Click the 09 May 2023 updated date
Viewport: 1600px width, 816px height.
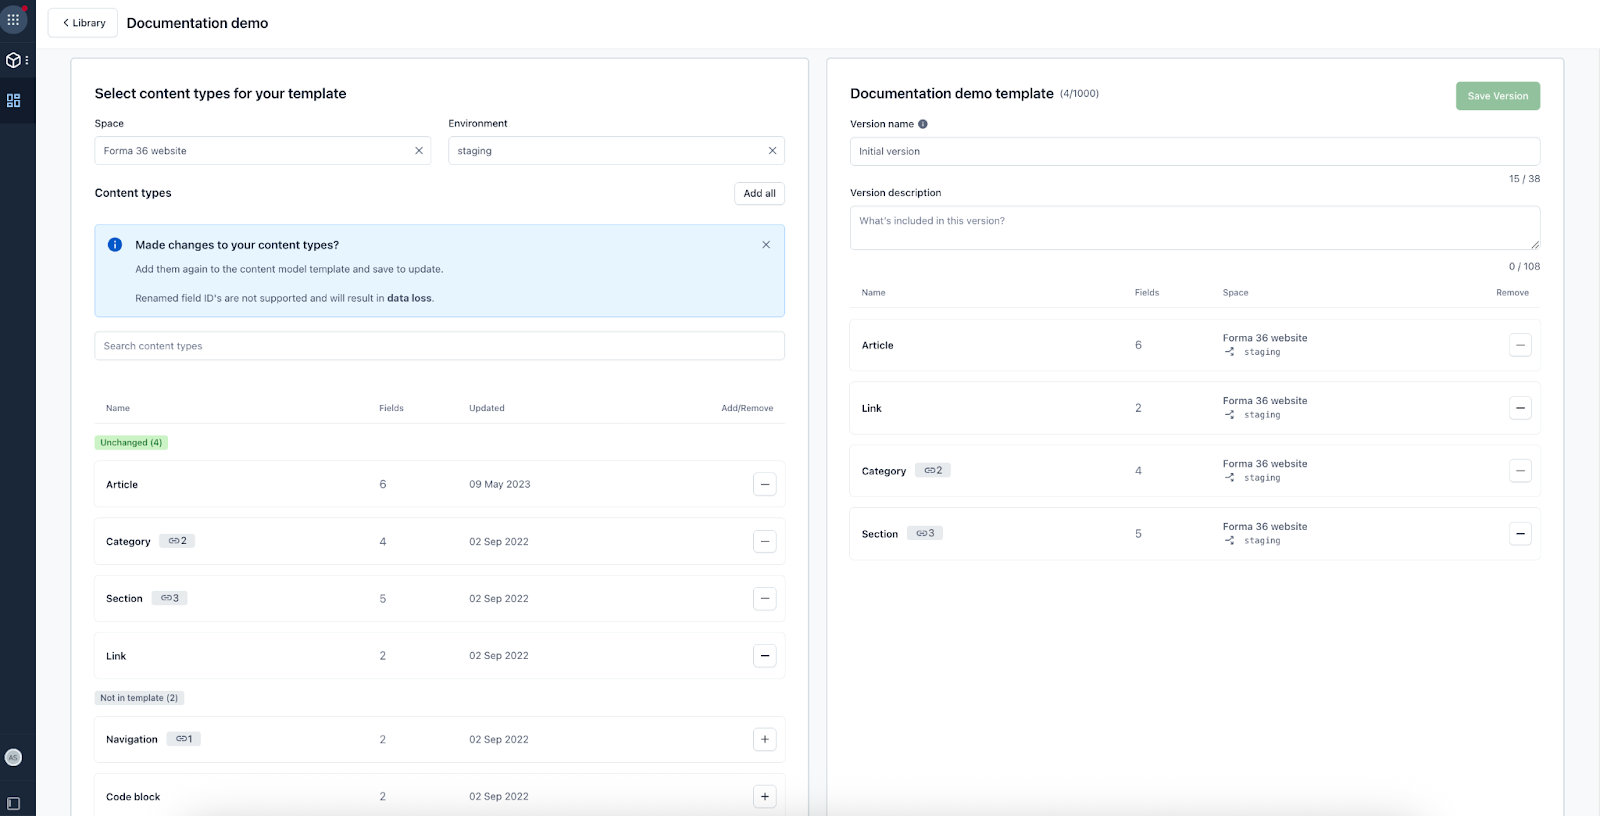500,485
